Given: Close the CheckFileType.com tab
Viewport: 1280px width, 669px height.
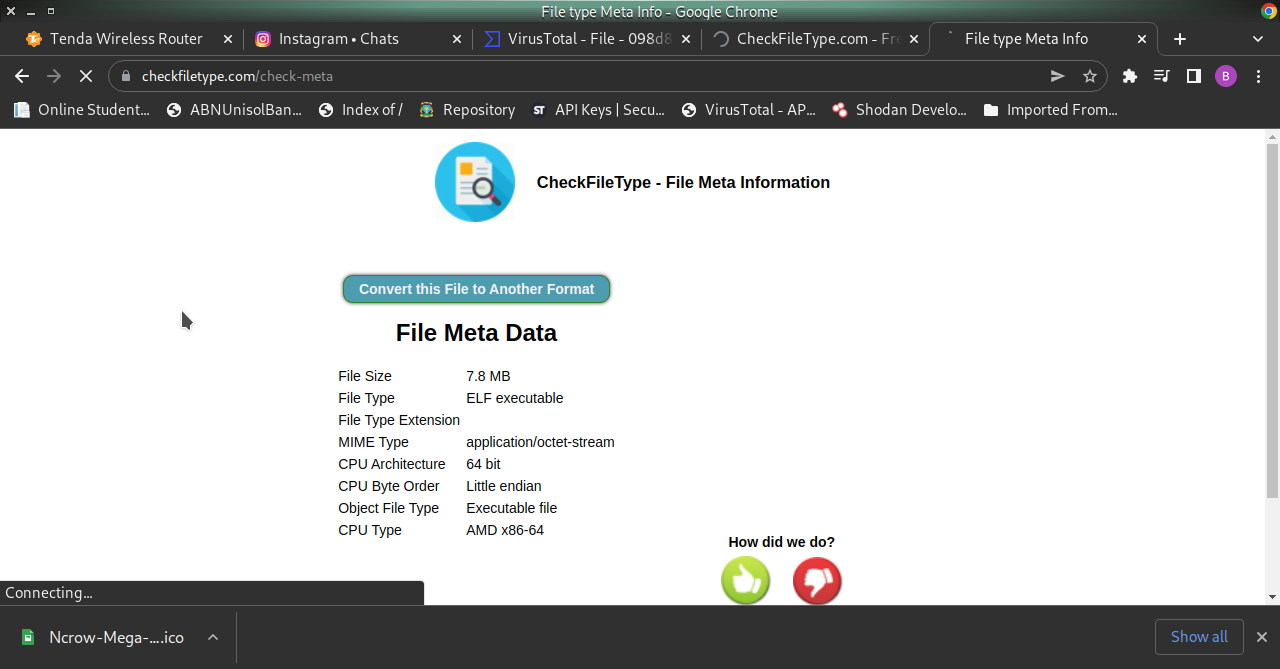Looking at the screenshot, I should [x=914, y=39].
